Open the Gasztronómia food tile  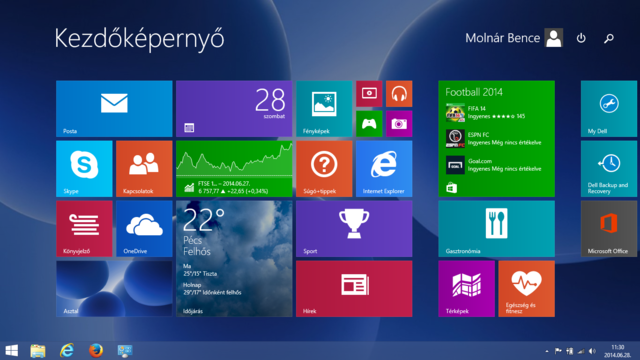[x=496, y=229]
